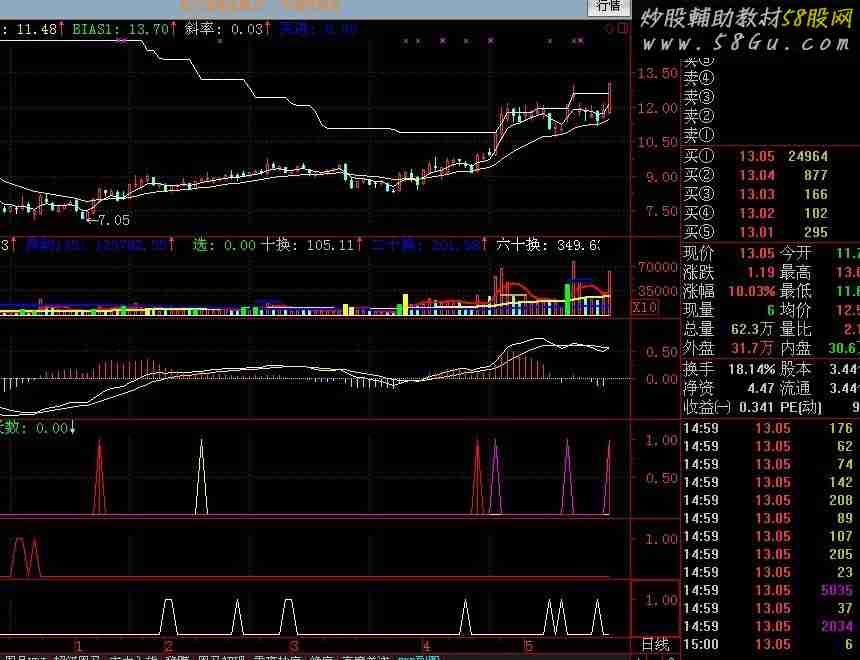Image resolution: width=860 pixels, height=660 pixels.
Task: Click the small red square icon beside the diamond
Action: [622, 30]
